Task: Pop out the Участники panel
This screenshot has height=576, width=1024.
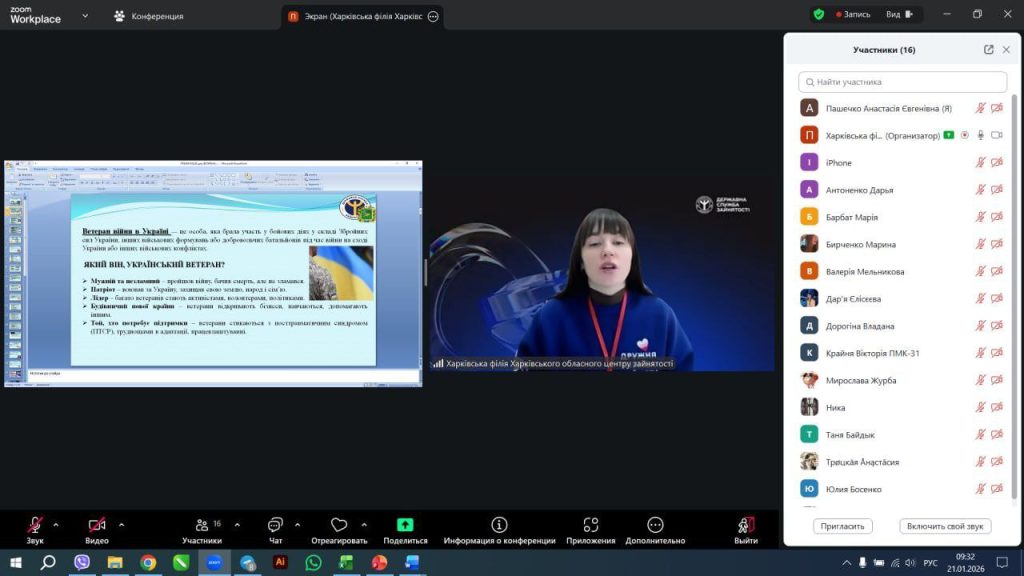Action: pyautogui.click(x=989, y=50)
